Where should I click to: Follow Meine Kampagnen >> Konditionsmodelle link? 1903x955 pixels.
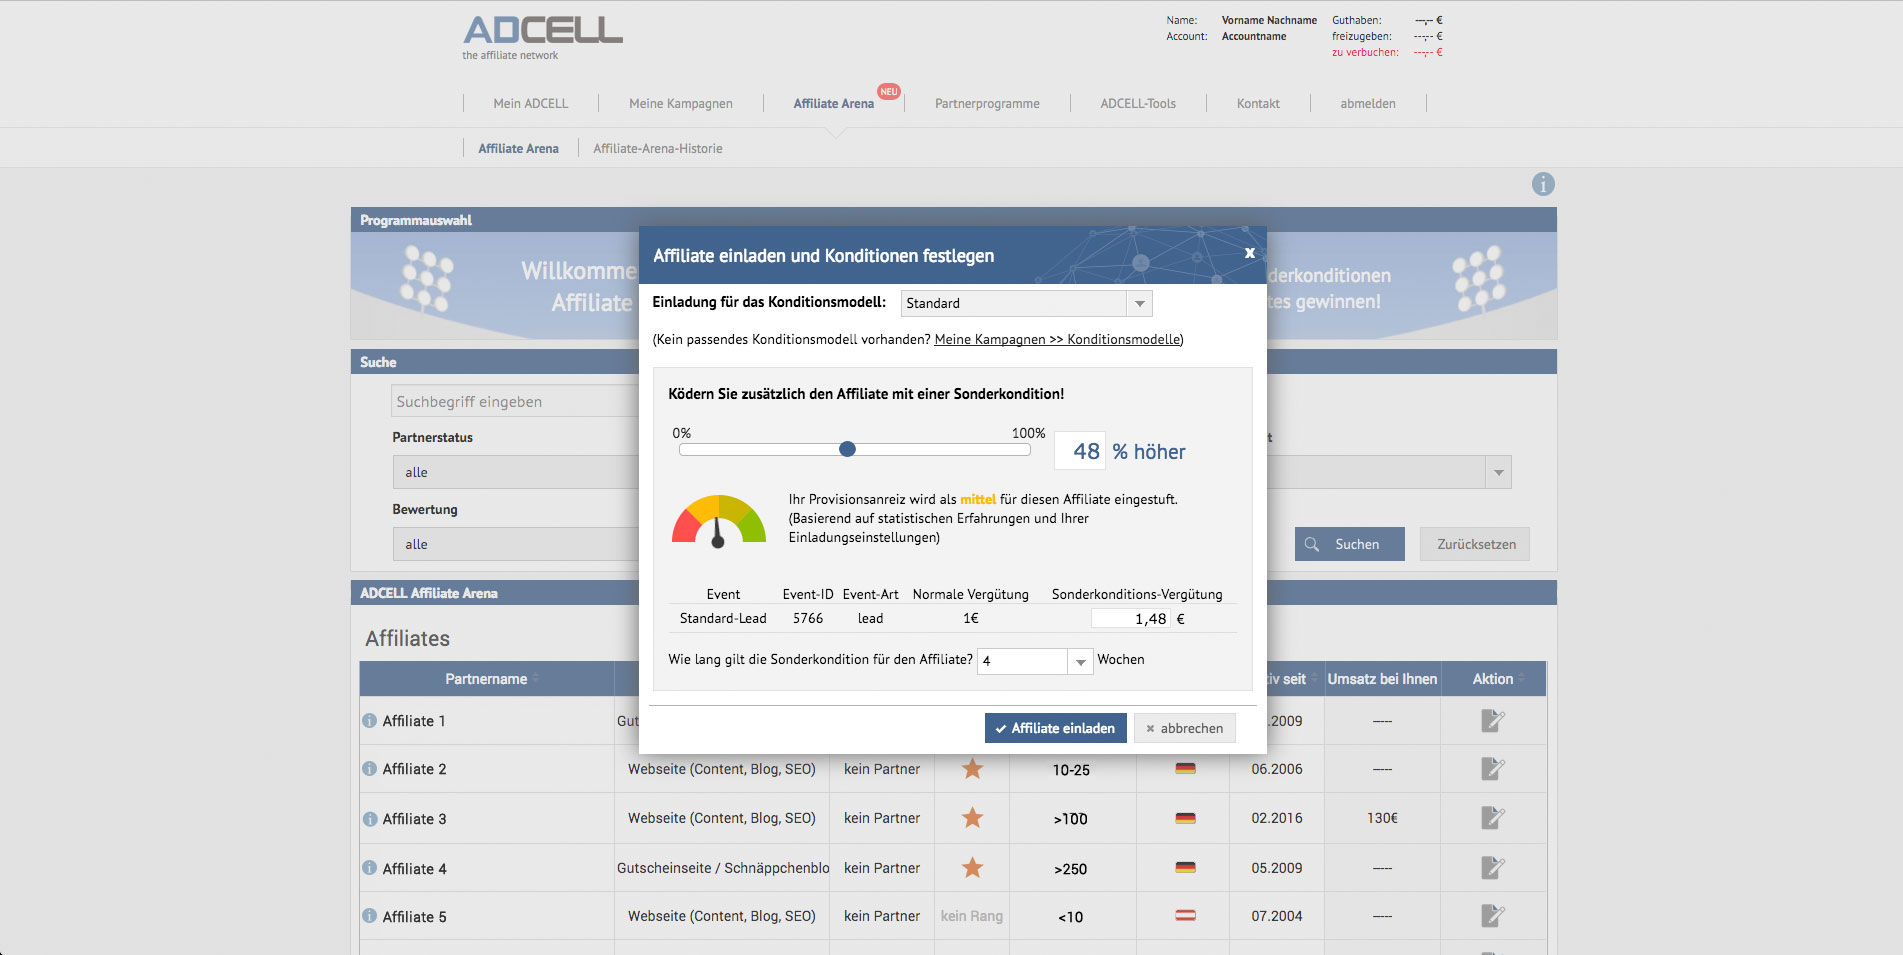click(x=1057, y=339)
